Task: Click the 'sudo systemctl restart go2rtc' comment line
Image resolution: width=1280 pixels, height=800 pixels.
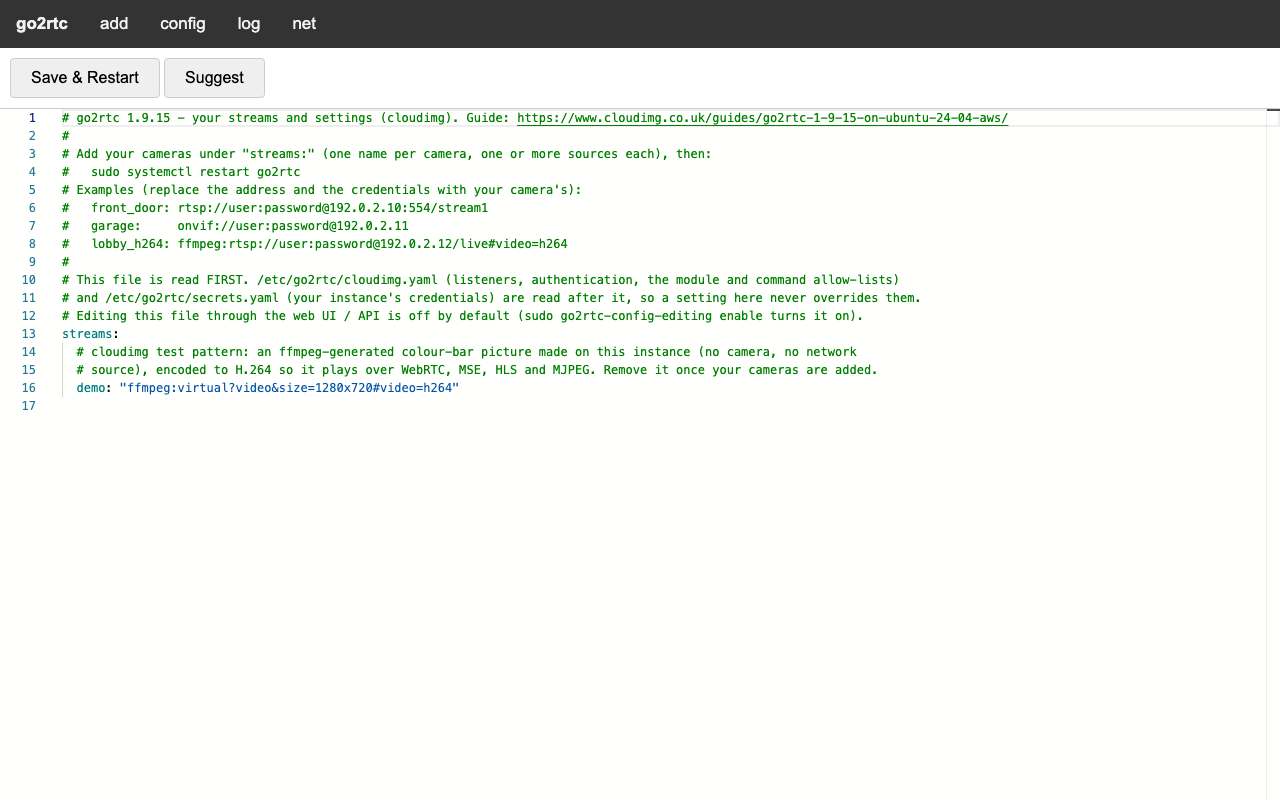Action: (x=181, y=172)
